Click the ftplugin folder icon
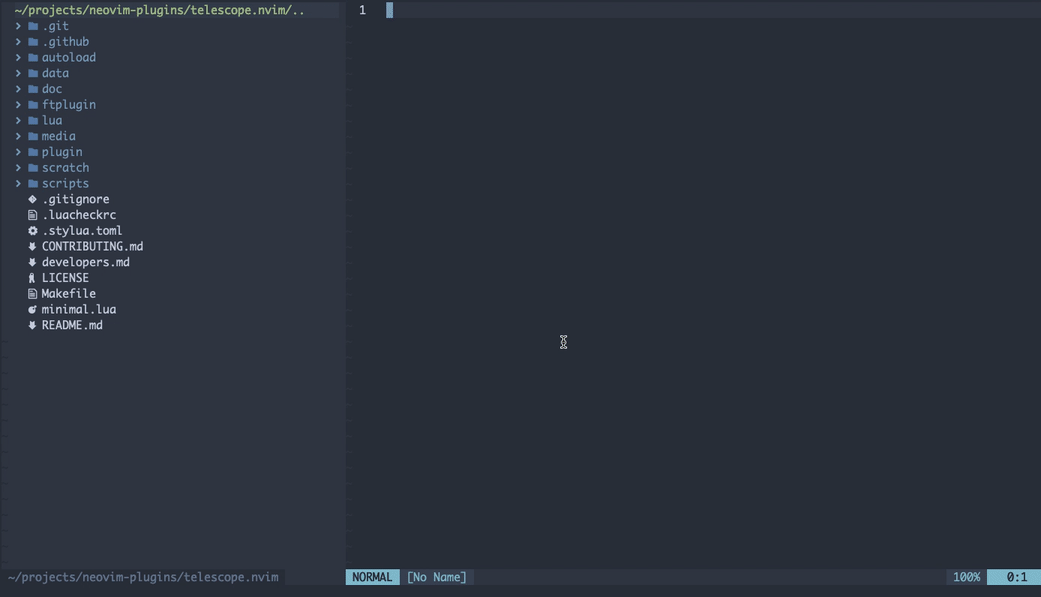Screen dimensions: 1041x597 click(33, 105)
